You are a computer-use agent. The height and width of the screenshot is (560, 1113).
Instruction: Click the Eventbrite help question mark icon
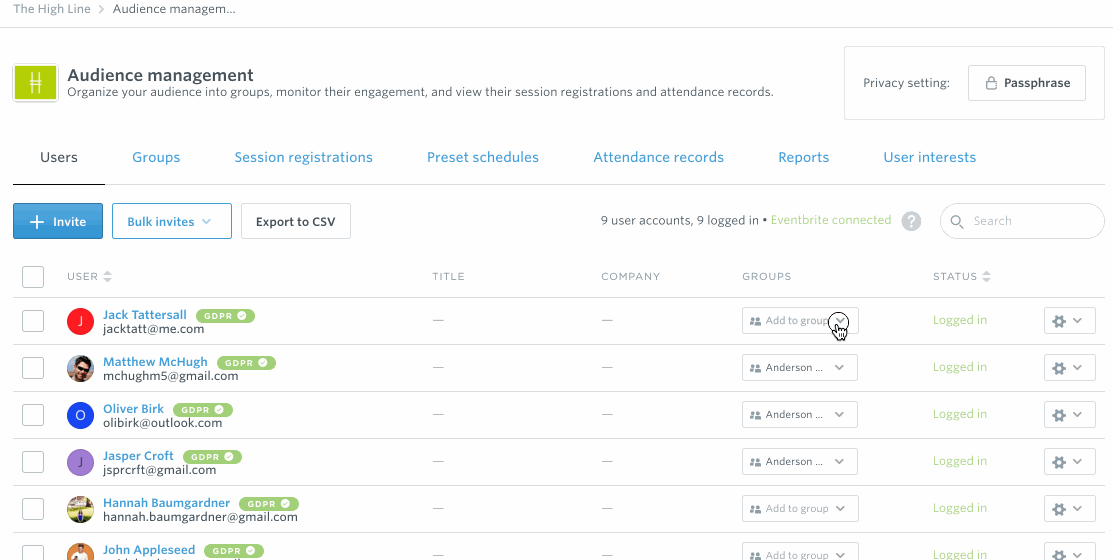tap(911, 221)
